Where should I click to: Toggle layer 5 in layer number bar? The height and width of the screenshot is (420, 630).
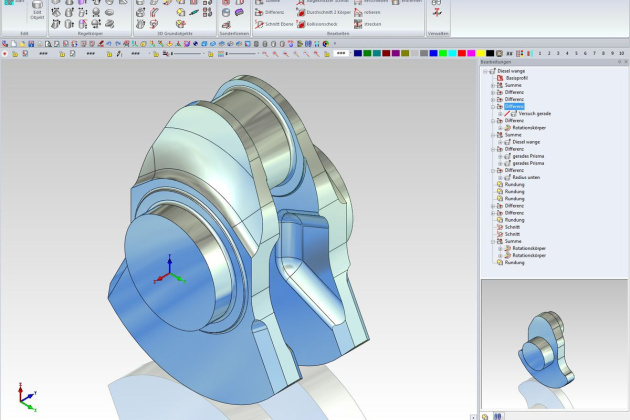tap(575, 52)
